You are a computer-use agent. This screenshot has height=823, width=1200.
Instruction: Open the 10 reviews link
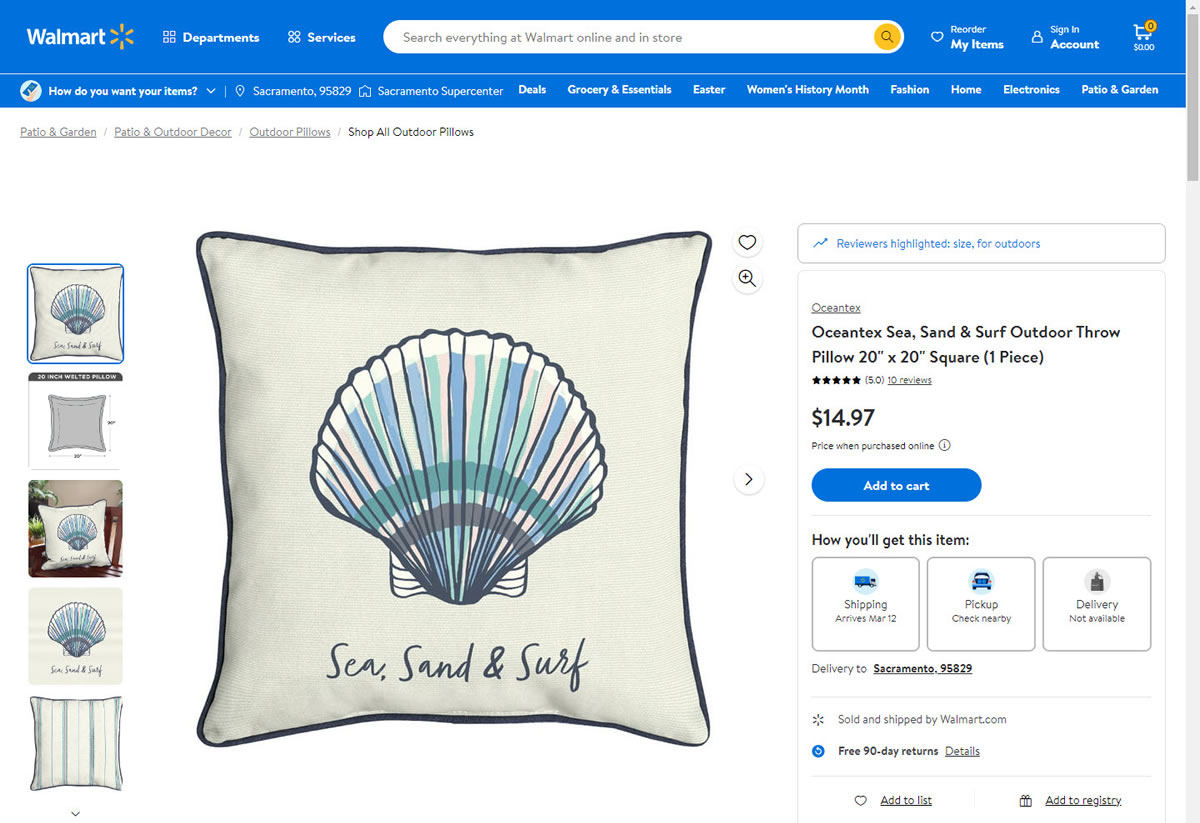click(x=909, y=380)
